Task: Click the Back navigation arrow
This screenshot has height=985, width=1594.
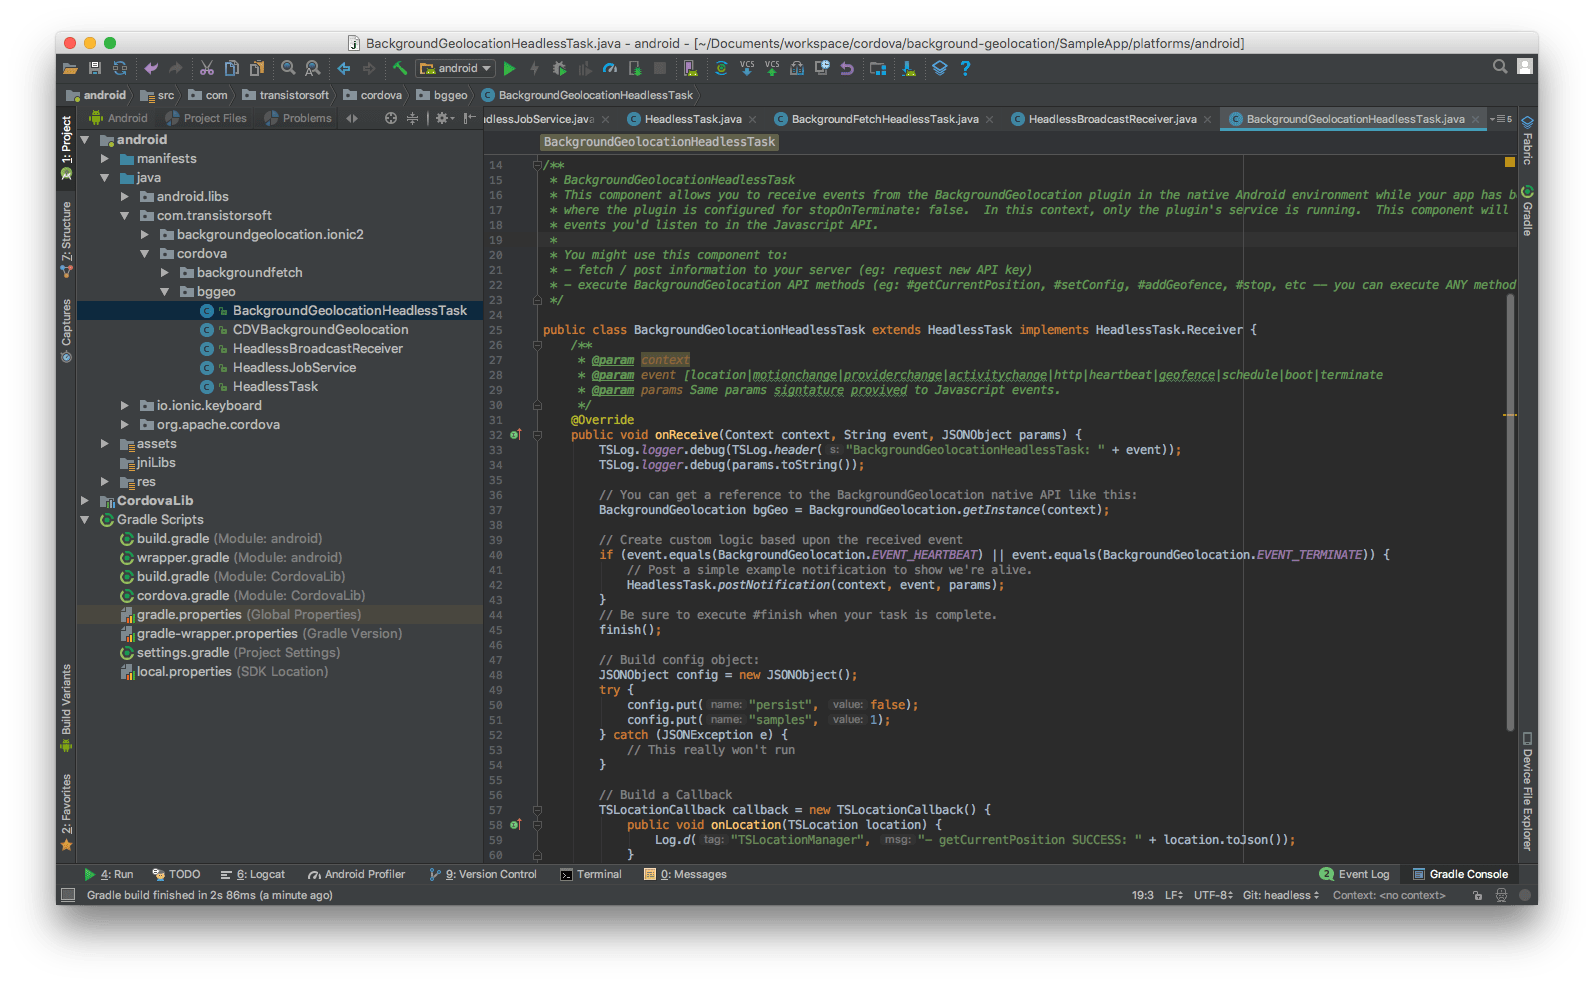Action: 344,68
